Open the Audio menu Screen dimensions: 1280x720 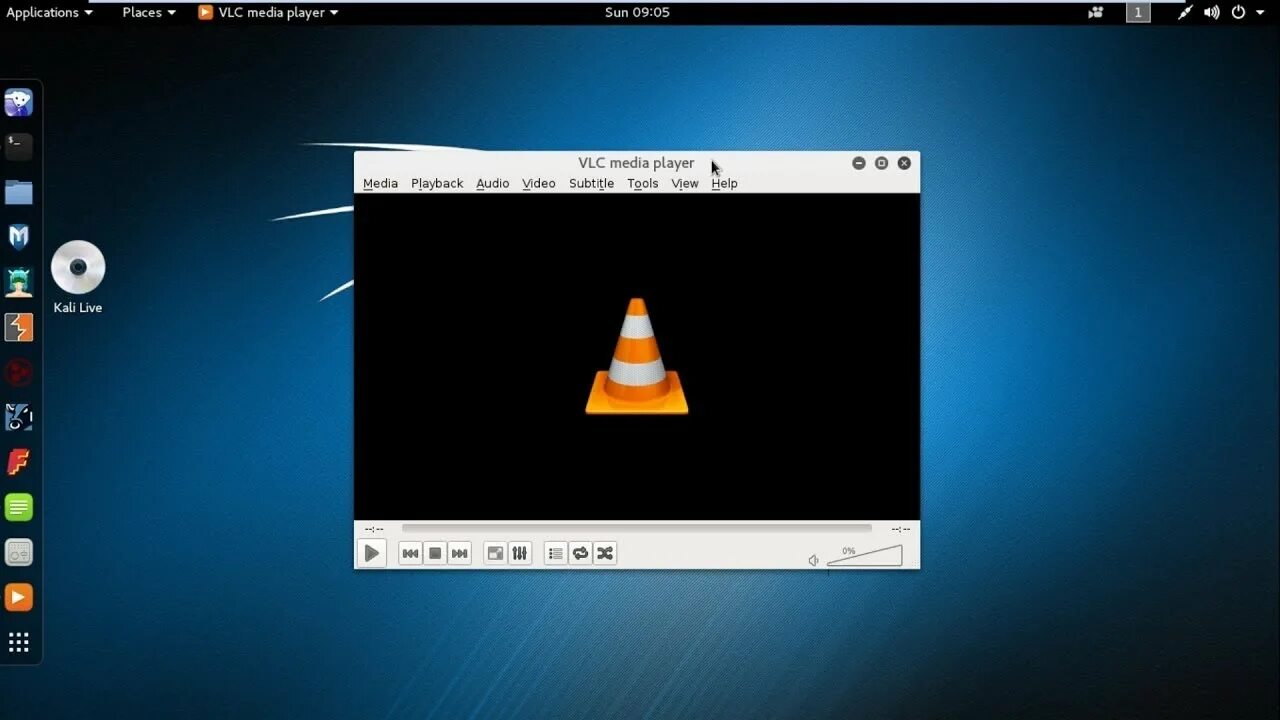(x=492, y=183)
